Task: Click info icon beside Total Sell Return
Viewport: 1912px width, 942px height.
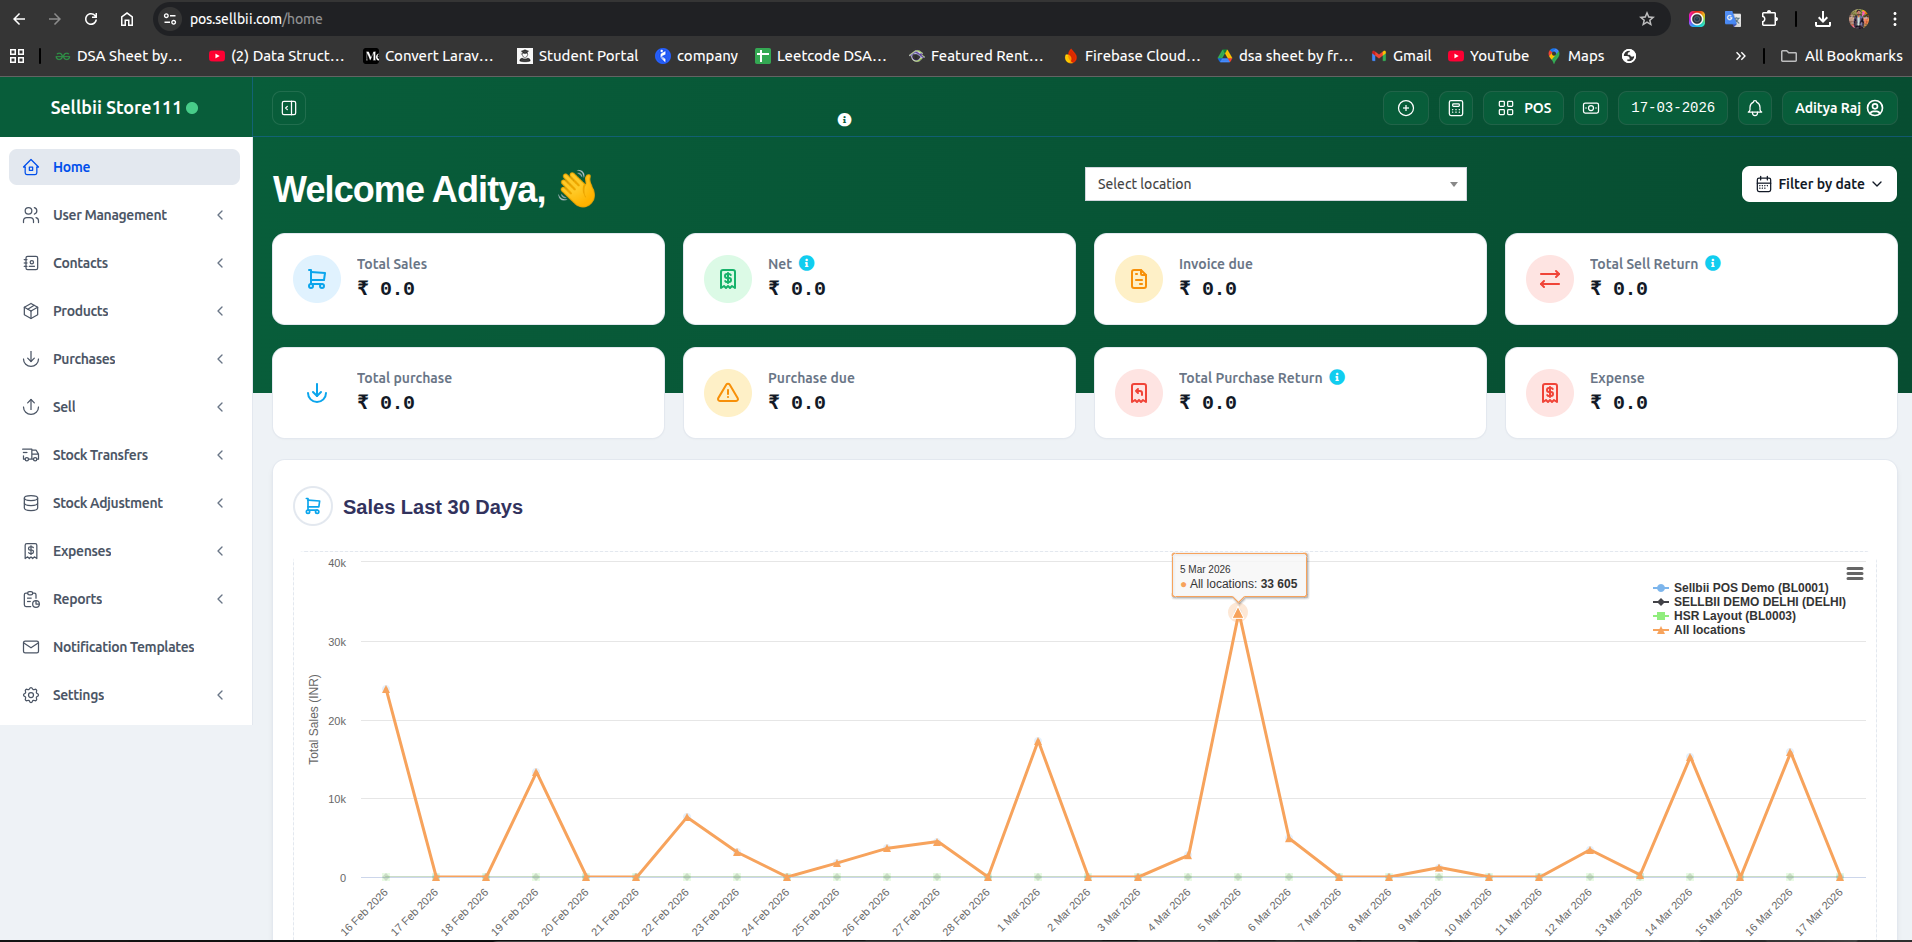Action: (1713, 263)
